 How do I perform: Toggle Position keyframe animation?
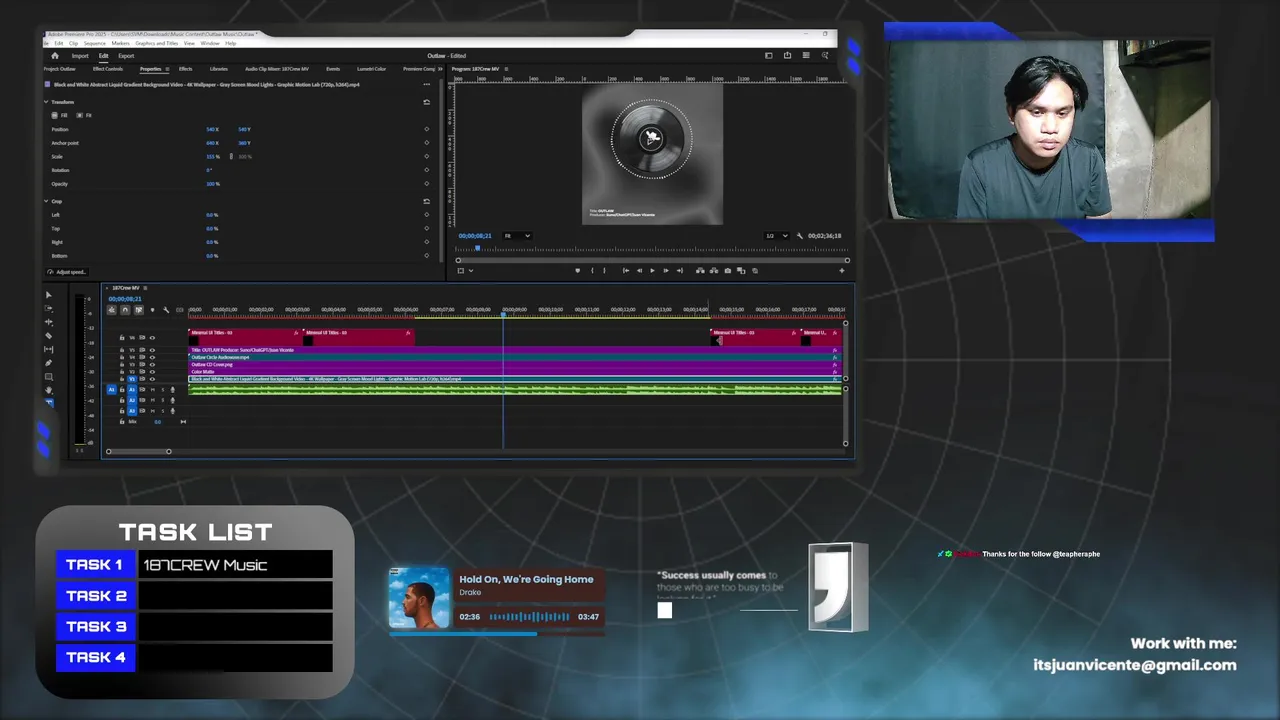tap(427, 129)
